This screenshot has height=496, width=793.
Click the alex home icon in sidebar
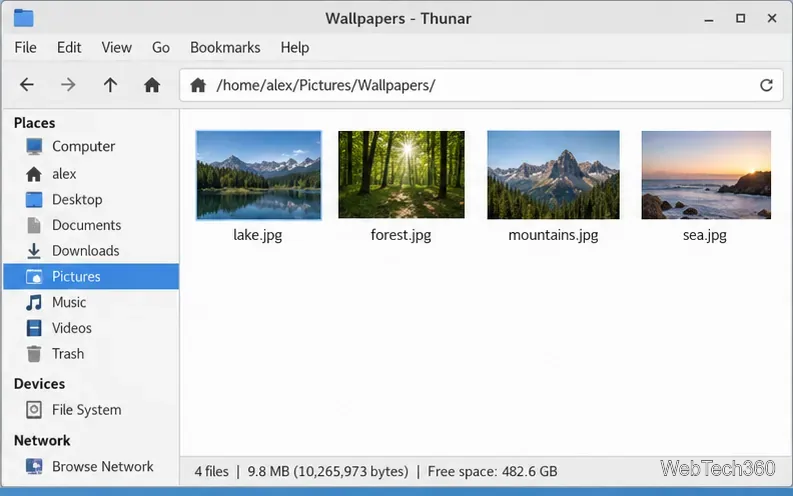(x=34, y=174)
